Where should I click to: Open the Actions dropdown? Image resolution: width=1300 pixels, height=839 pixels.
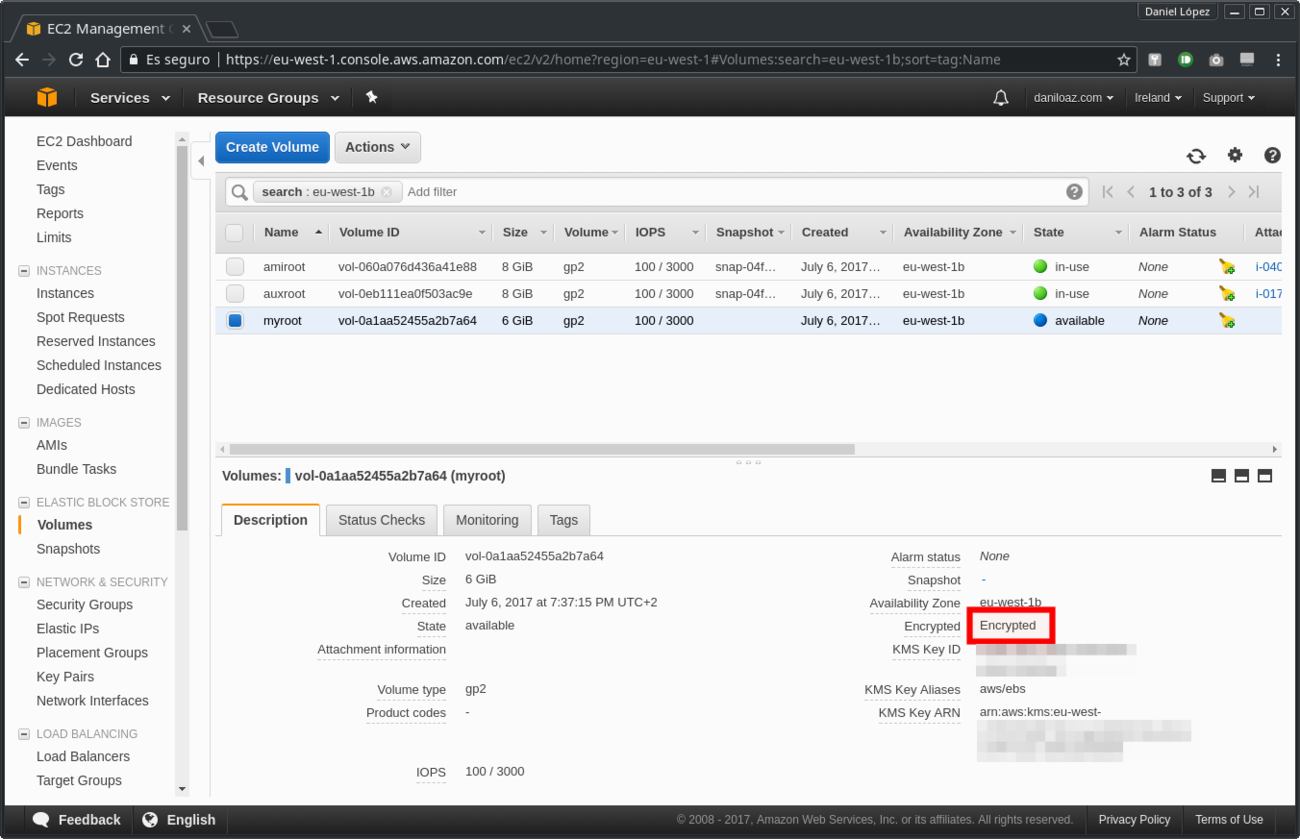click(x=377, y=147)
